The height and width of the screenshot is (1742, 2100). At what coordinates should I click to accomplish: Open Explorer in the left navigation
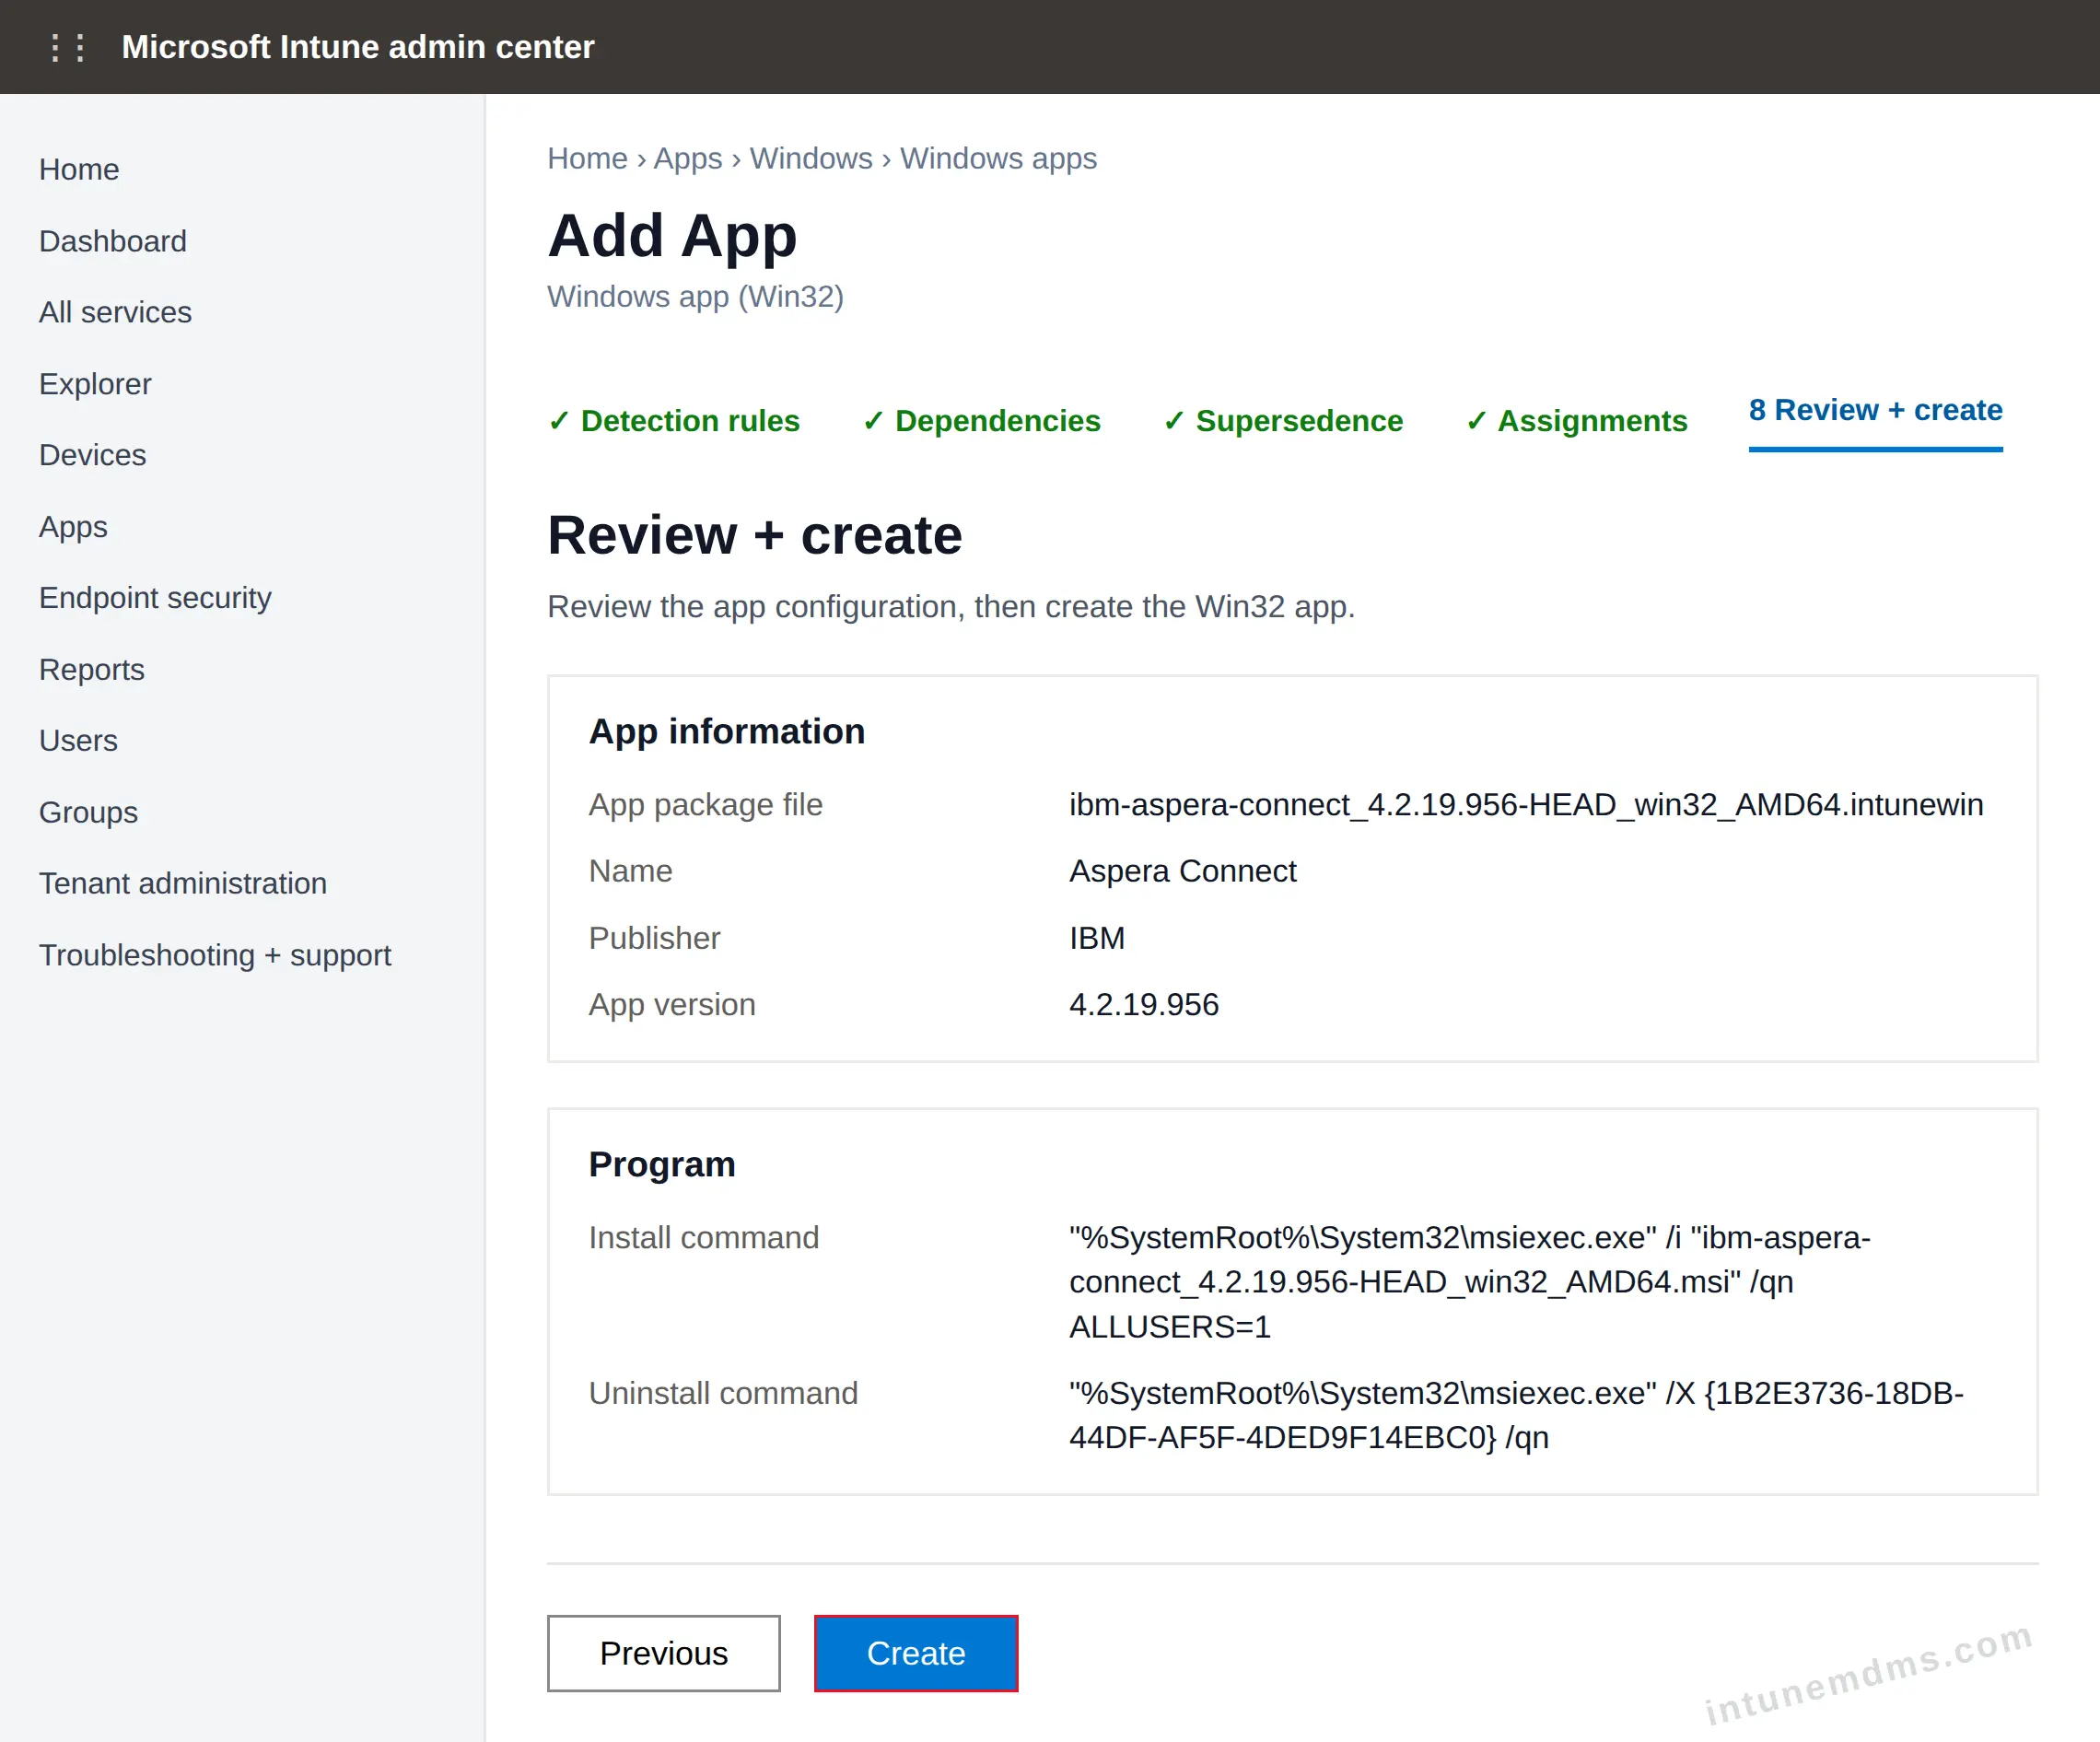[95, 384]
